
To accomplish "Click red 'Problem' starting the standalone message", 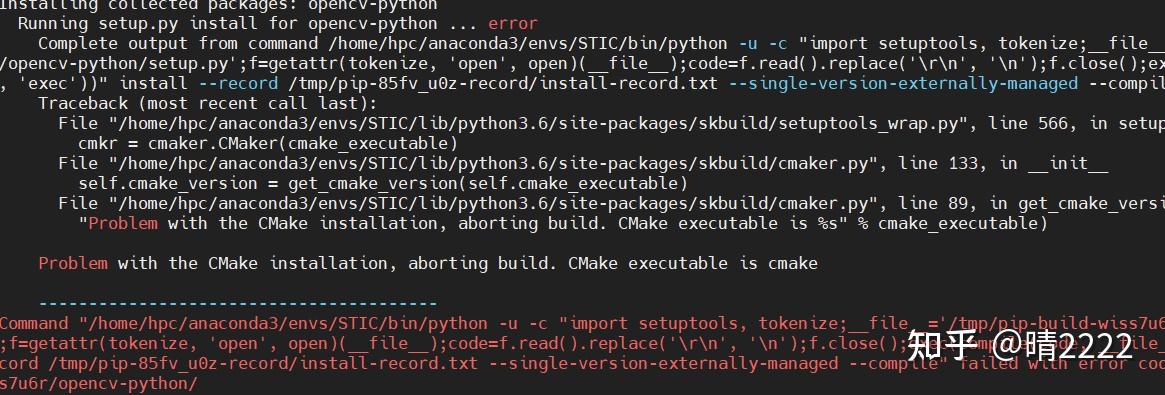I will [73, 263].
